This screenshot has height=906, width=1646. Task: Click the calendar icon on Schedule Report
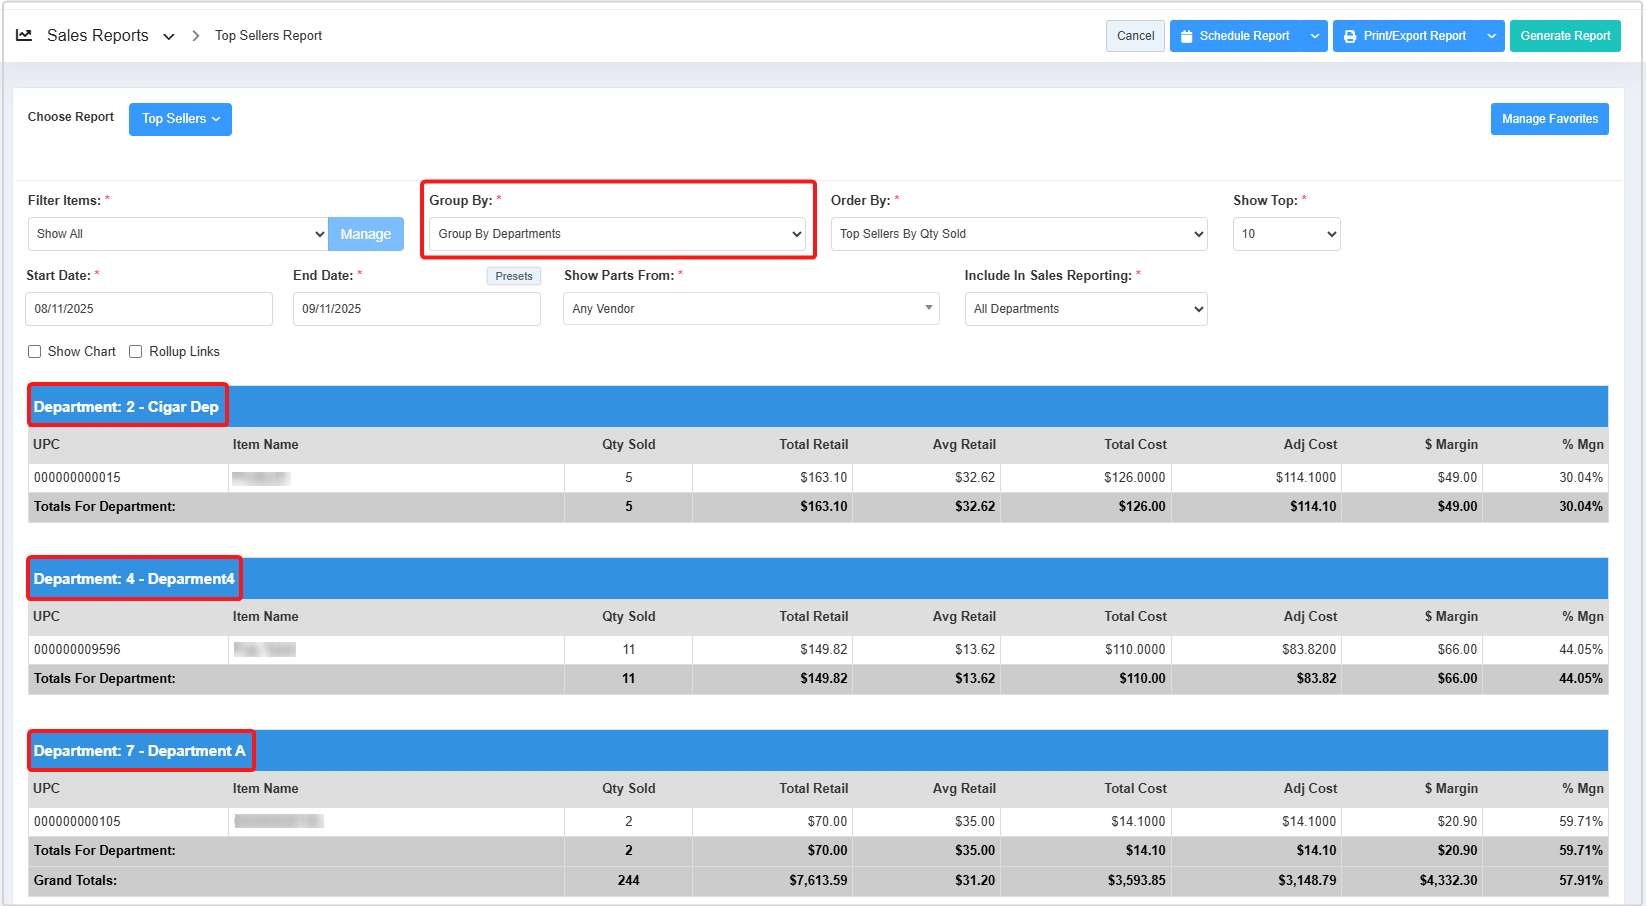pyautogui.click(x=1186, y=36)
